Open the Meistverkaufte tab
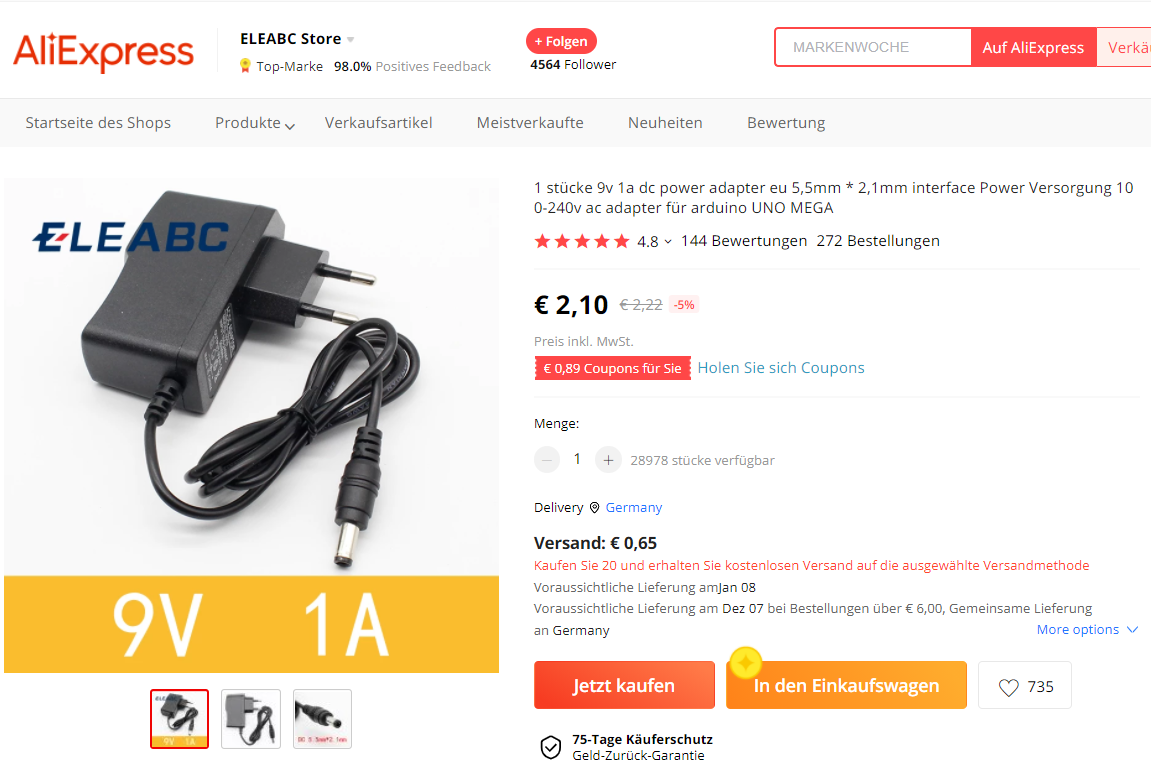 [530, 123]
